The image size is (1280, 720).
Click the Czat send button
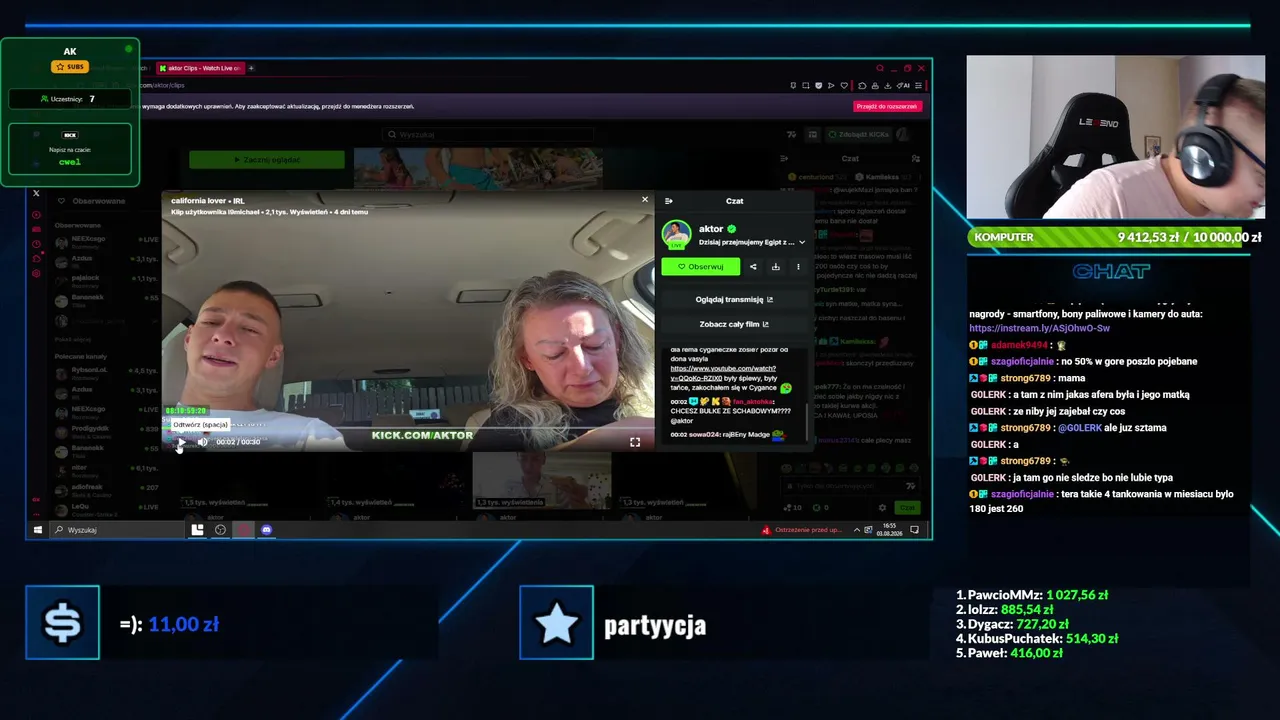coord(906,508)
